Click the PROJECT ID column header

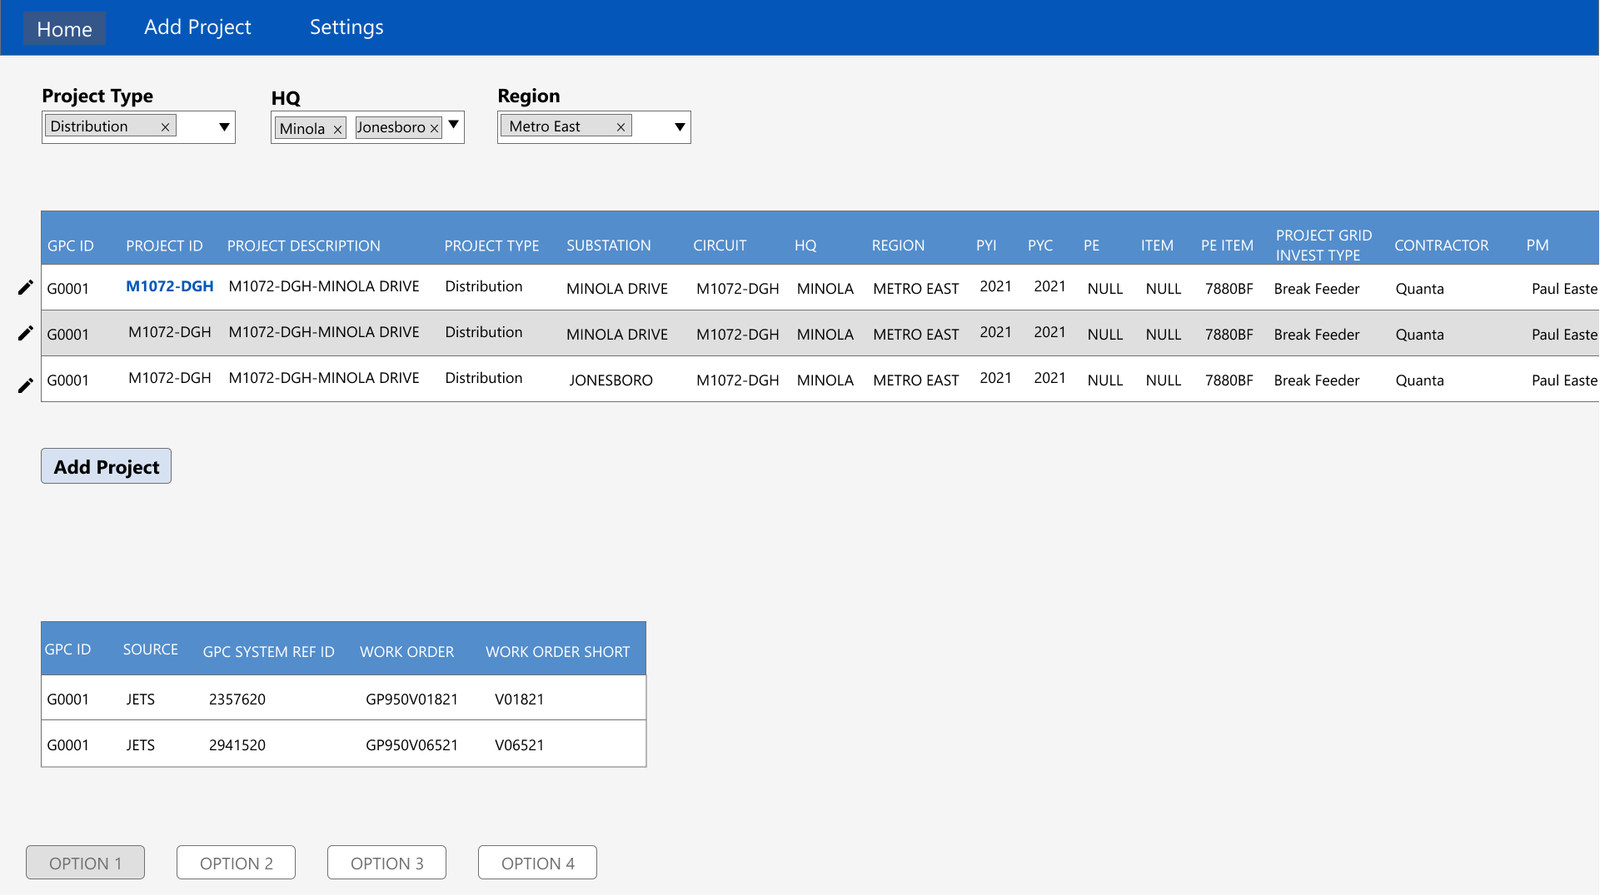click(x=164, y=246)
